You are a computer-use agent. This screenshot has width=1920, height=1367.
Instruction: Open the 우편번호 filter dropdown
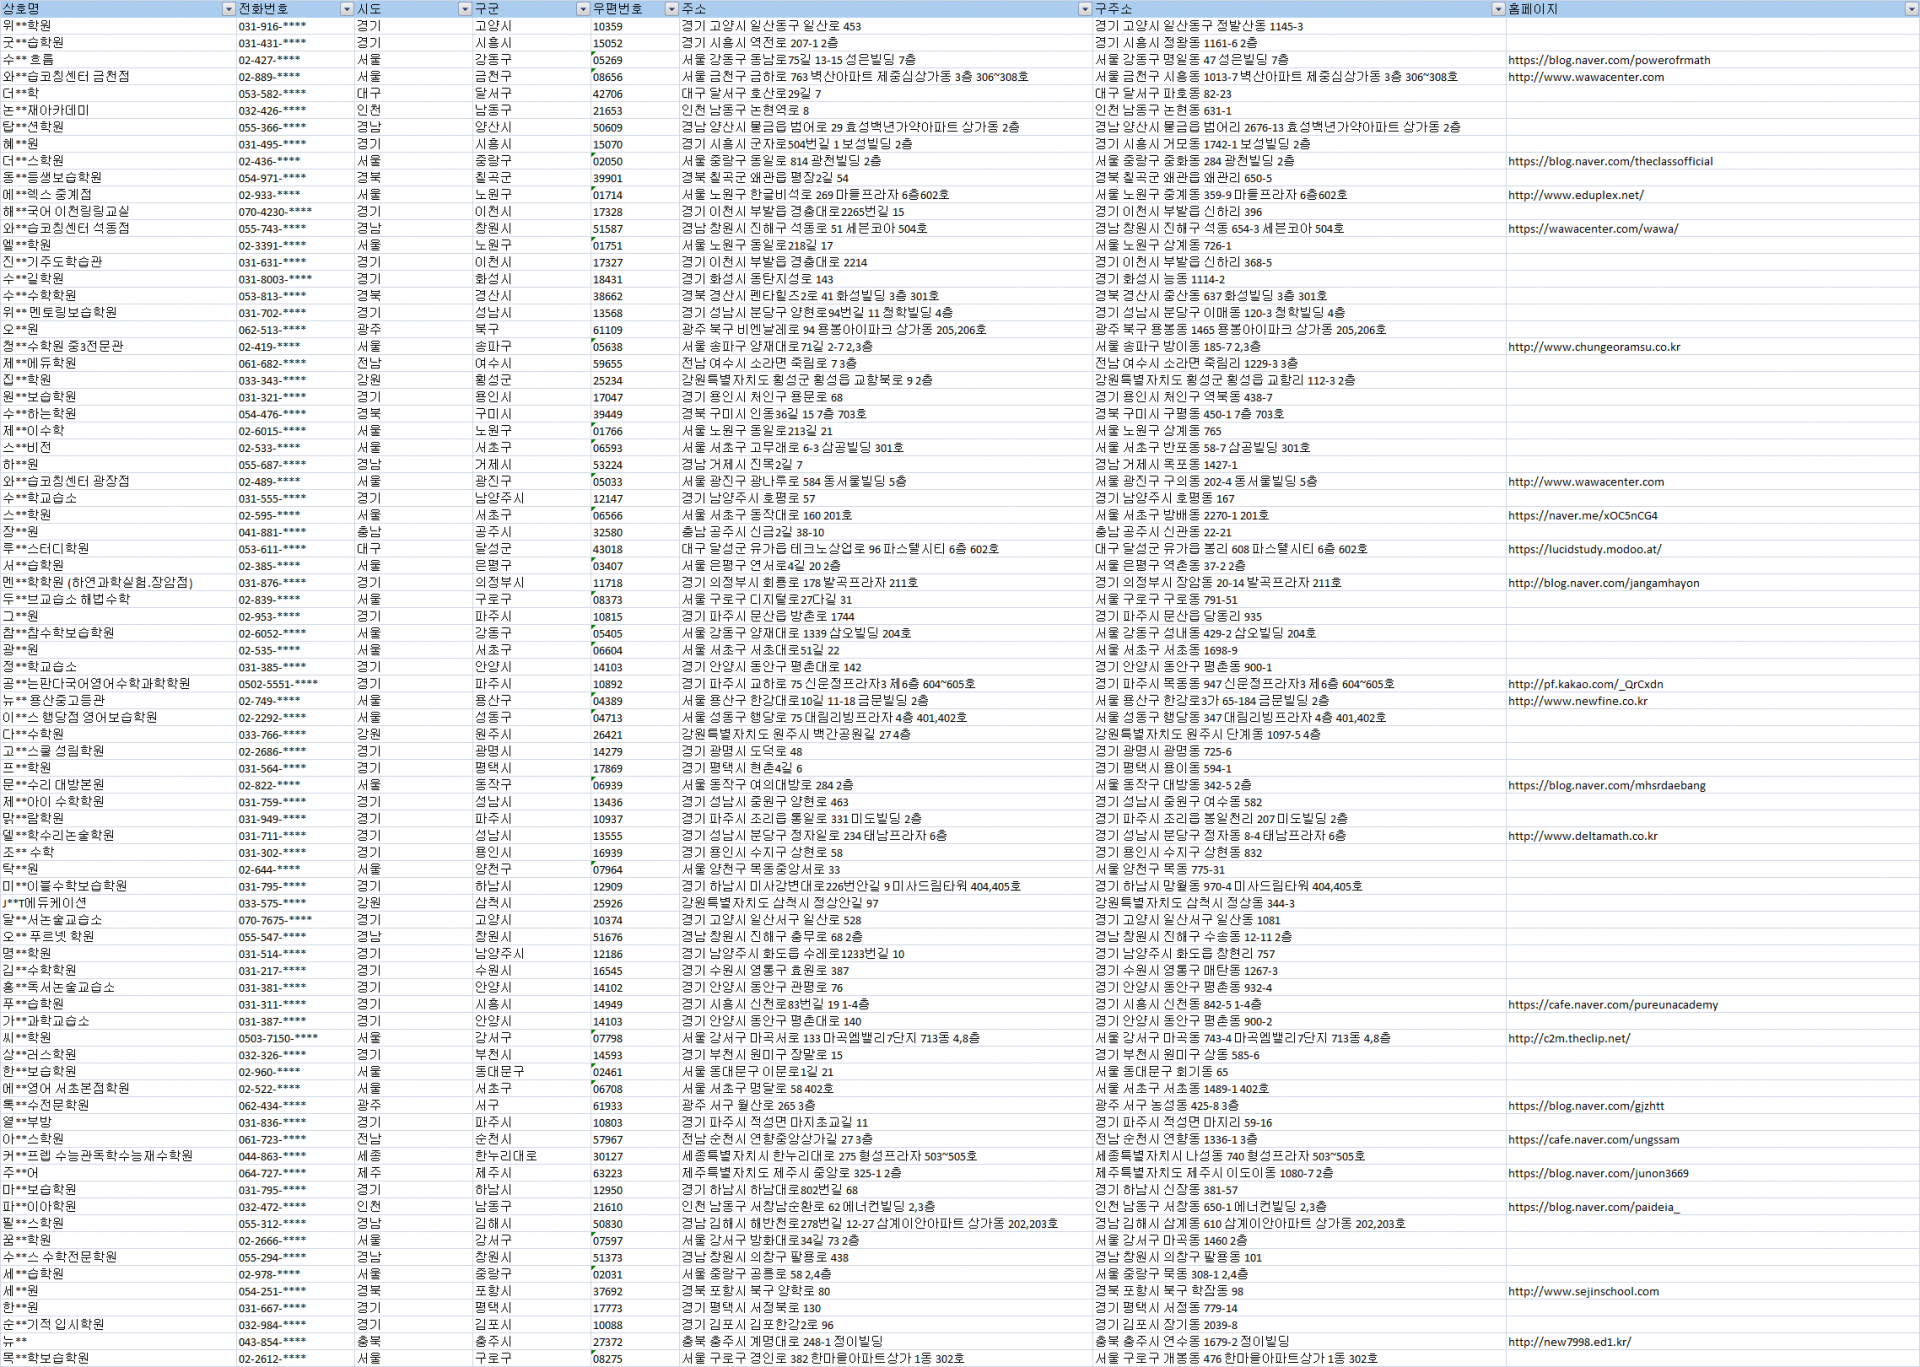(671, 9)
